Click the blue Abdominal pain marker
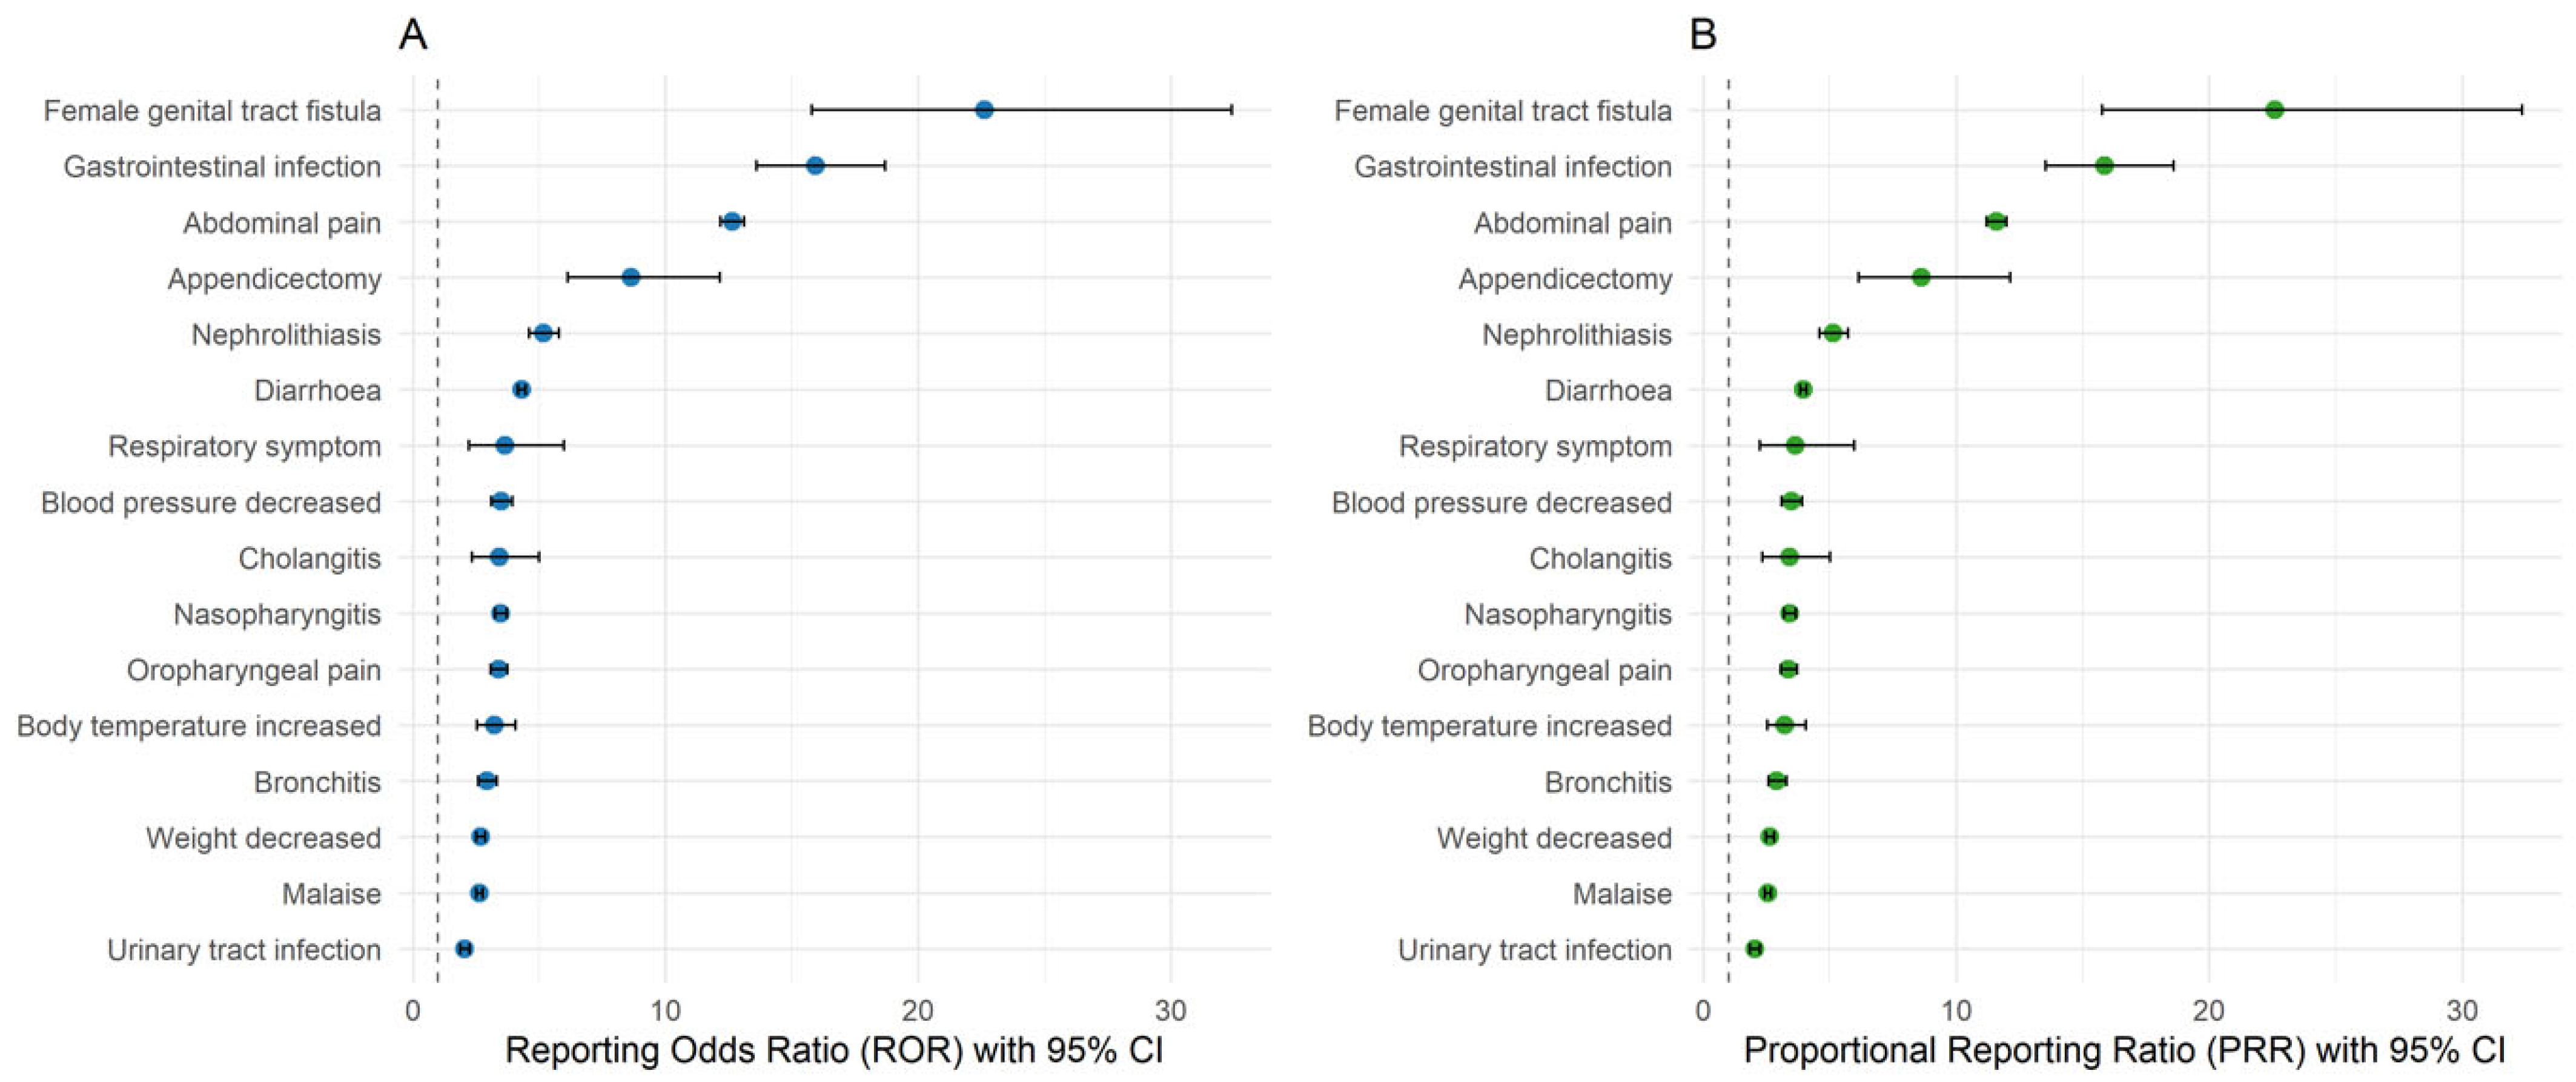This screenshot has height=1082, width=2576. point(732,222)
